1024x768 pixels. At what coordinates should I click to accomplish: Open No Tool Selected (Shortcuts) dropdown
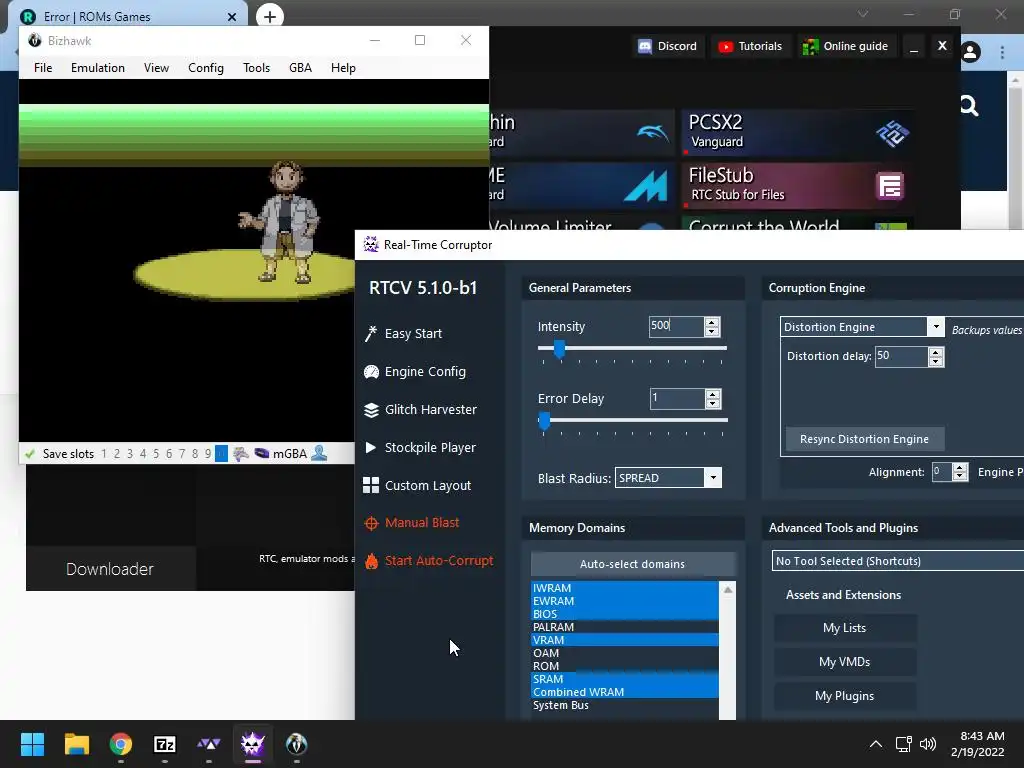point(897,561)
